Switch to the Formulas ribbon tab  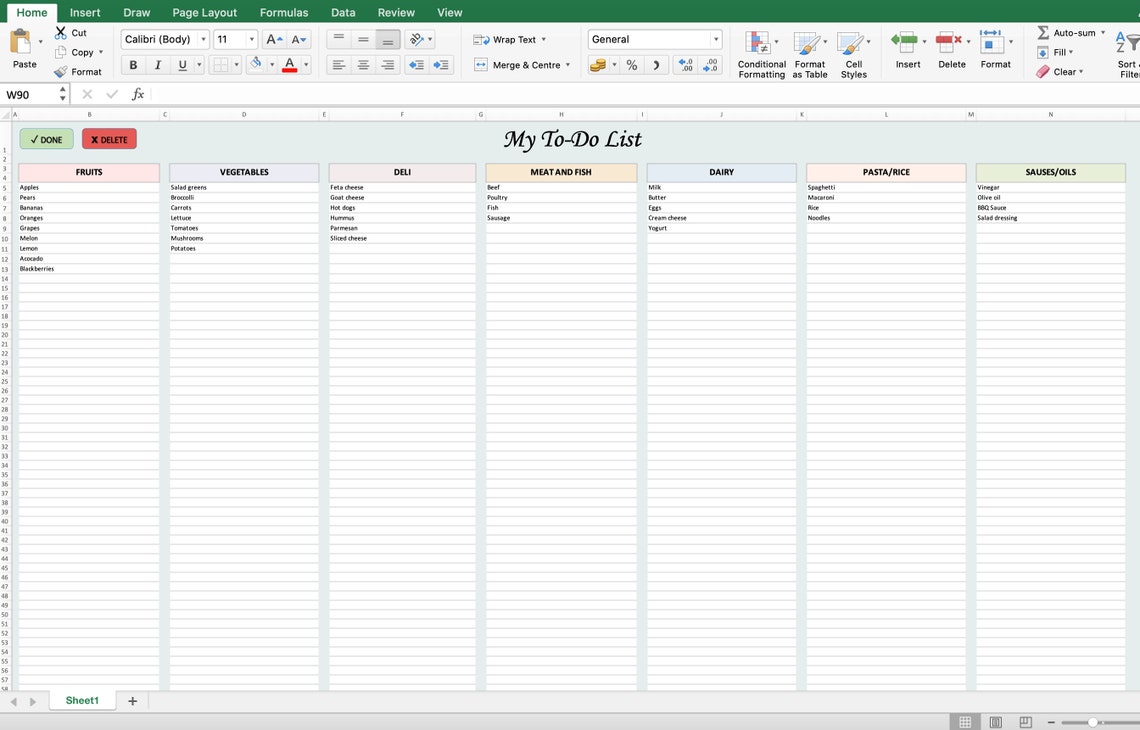(284, 12)
